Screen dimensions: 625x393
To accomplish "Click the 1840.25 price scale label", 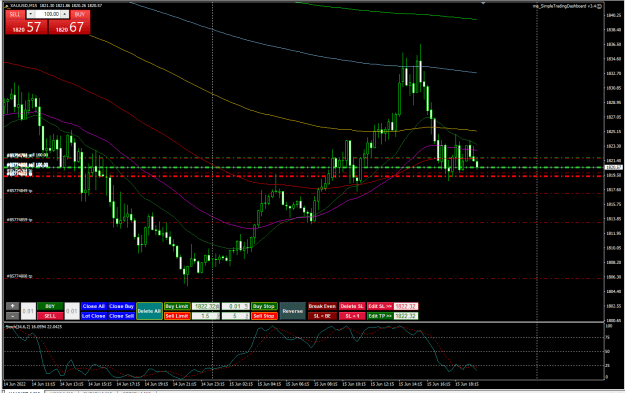I will coord(613,15).
